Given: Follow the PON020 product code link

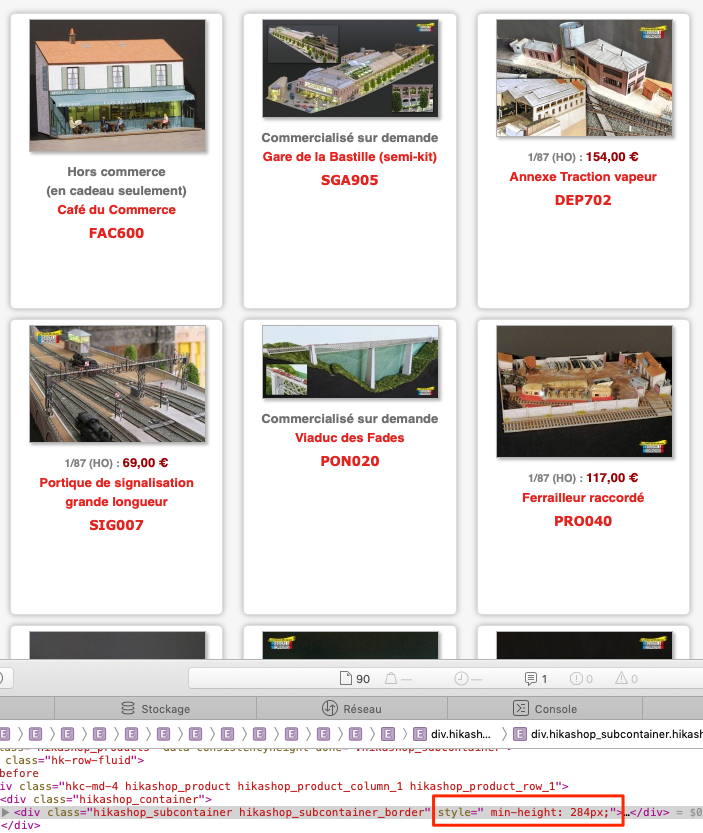Looking at the screenshot, I should coord(350,461).
